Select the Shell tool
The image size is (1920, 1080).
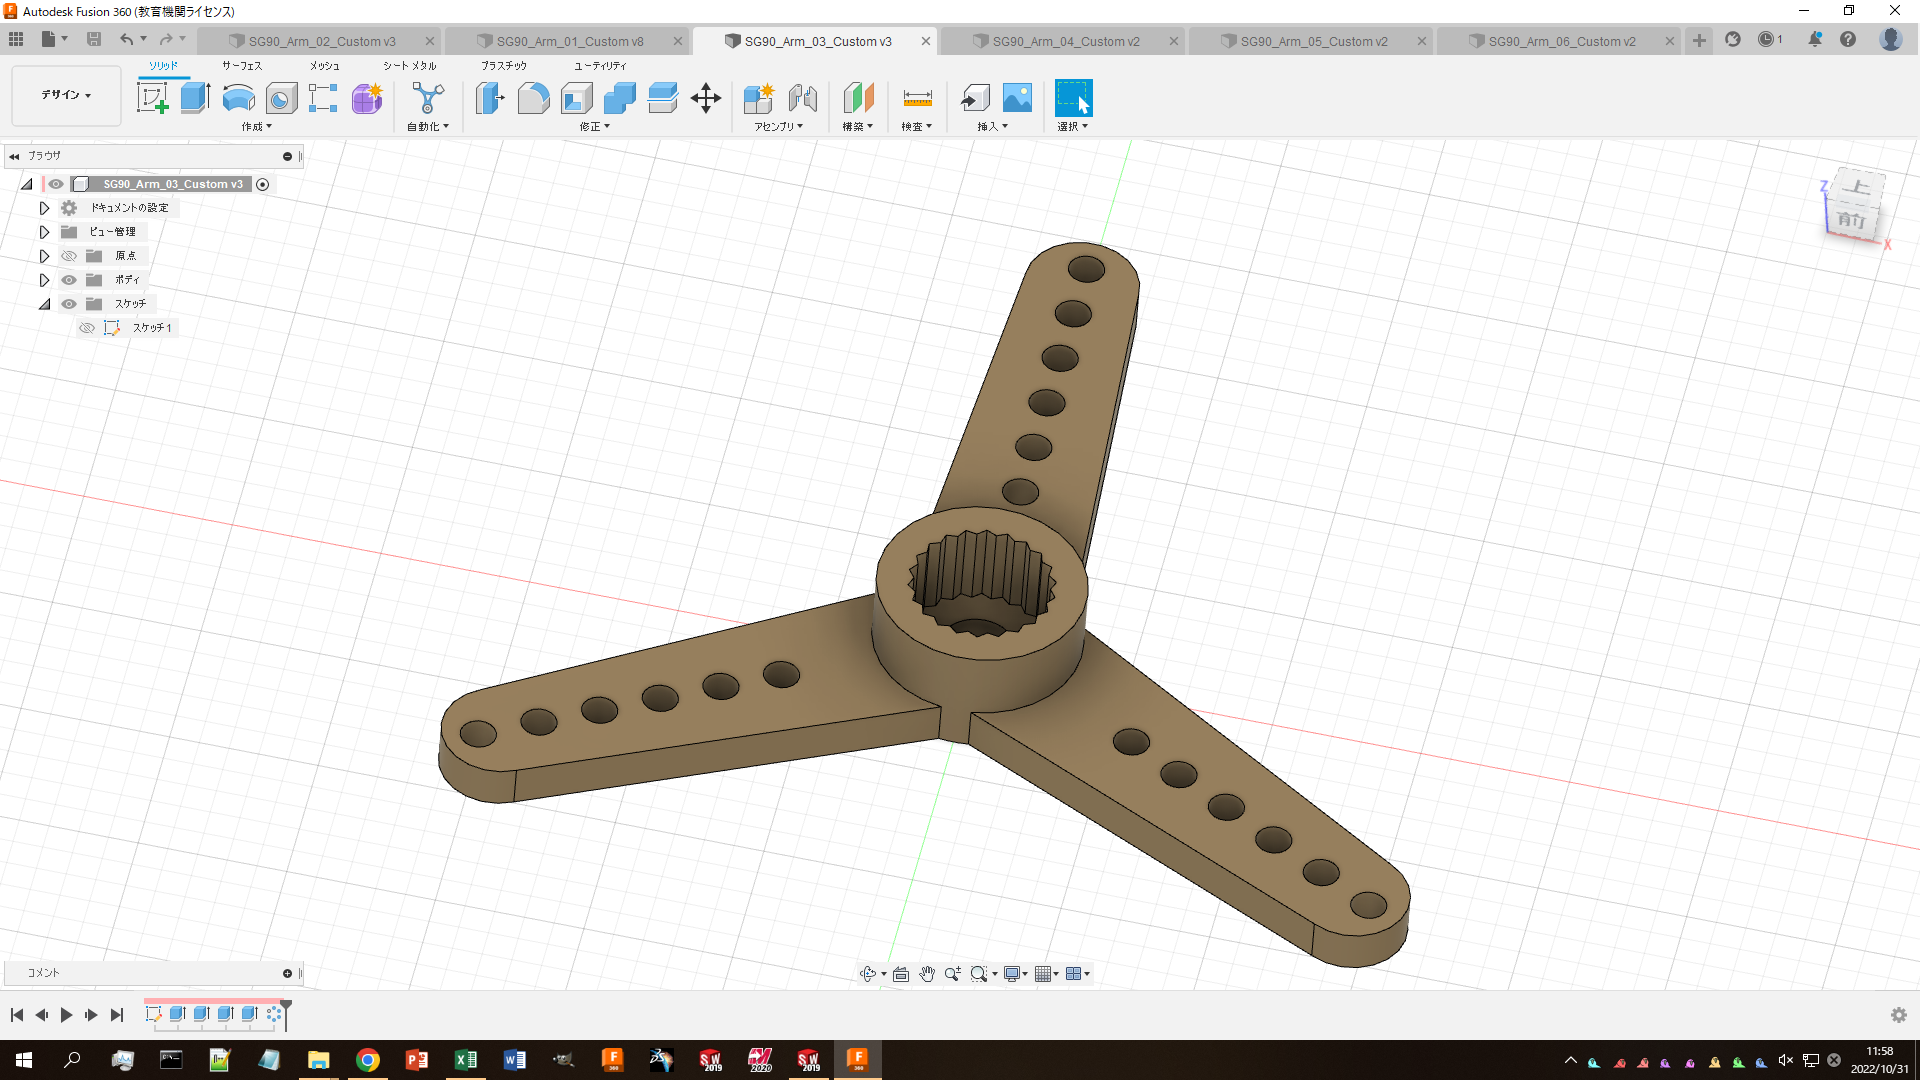pos(577,98)
